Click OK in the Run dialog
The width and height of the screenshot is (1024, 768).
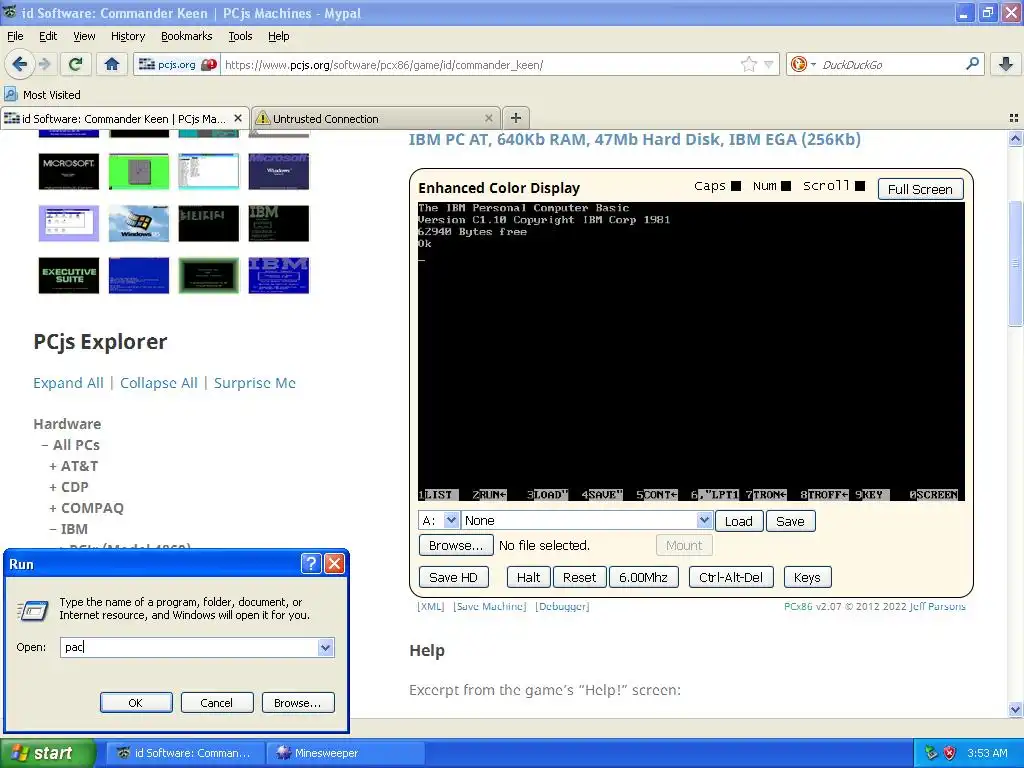[136, 703]
